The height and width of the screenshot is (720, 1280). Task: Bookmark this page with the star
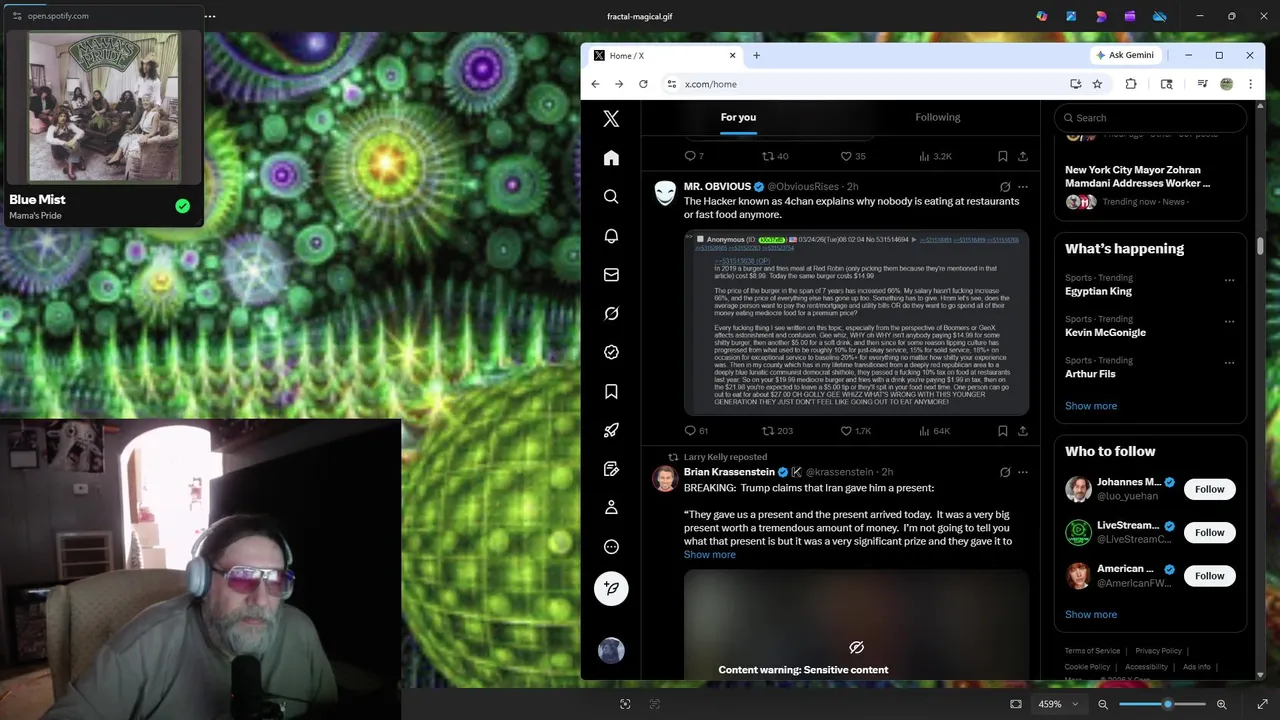pos(1097,84)
